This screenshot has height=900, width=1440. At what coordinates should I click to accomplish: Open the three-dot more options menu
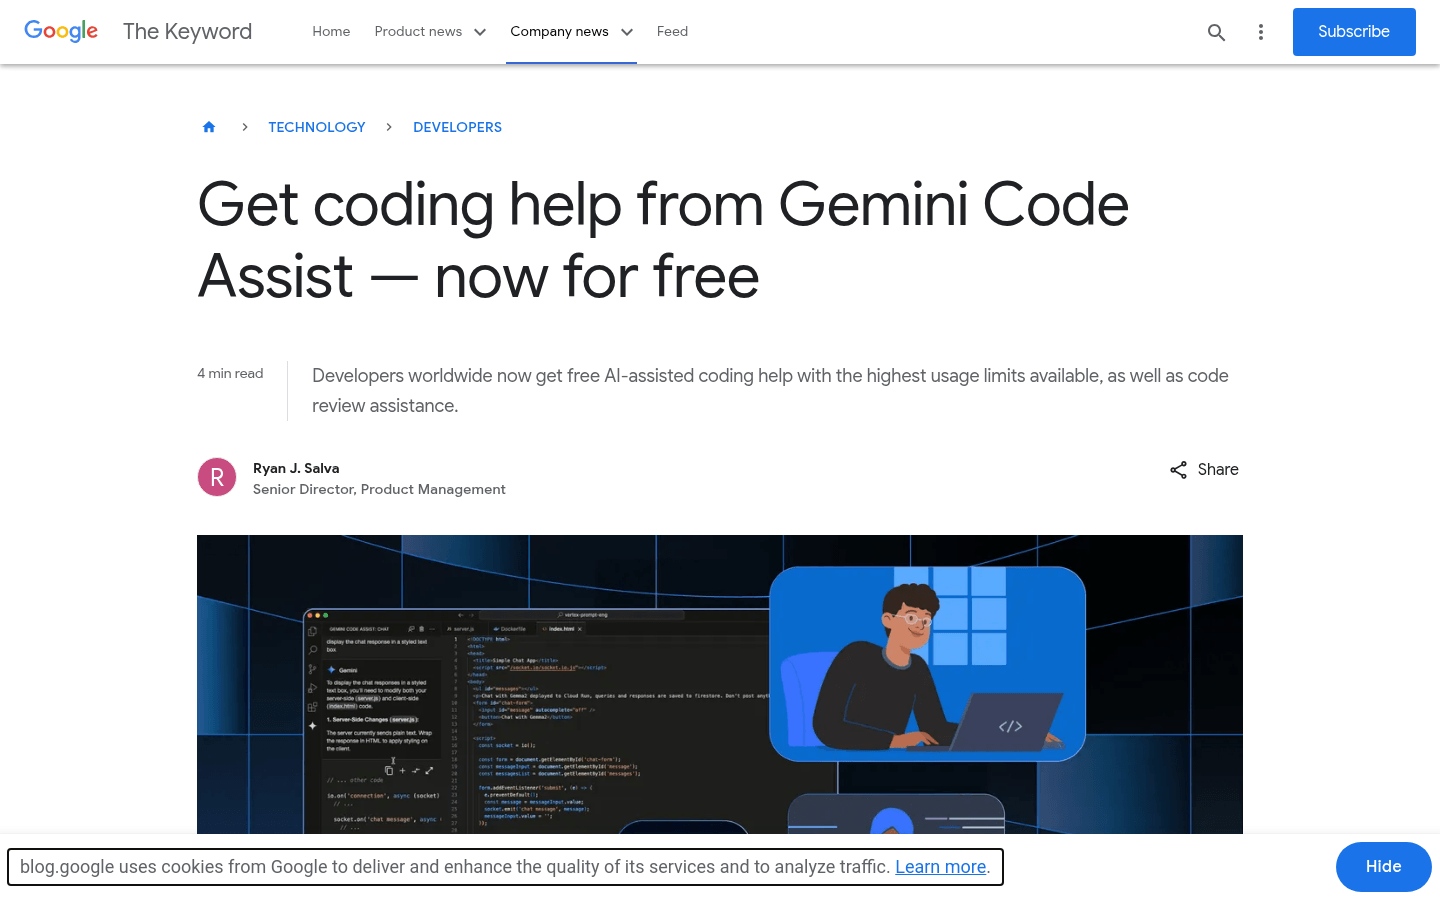1260,32
